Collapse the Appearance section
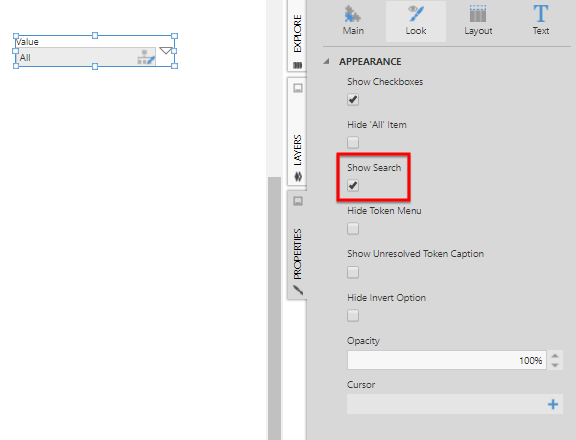 pos(326,61)
